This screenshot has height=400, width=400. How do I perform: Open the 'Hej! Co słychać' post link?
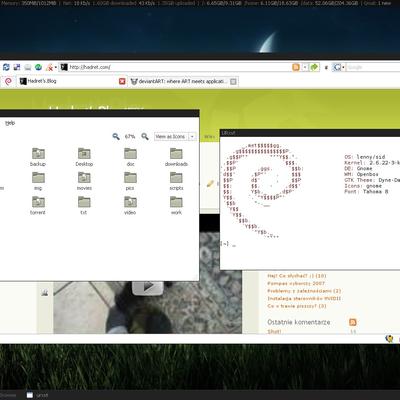click(x=297, y=276)
